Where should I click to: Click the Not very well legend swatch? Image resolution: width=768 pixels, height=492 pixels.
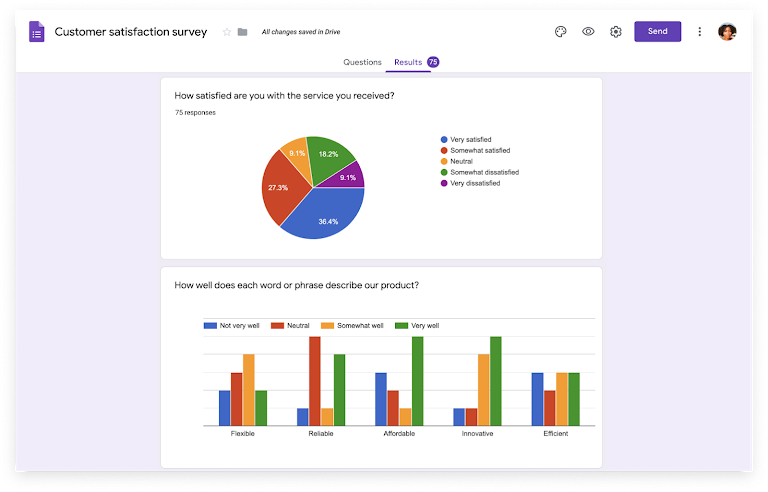click(210, 326)
